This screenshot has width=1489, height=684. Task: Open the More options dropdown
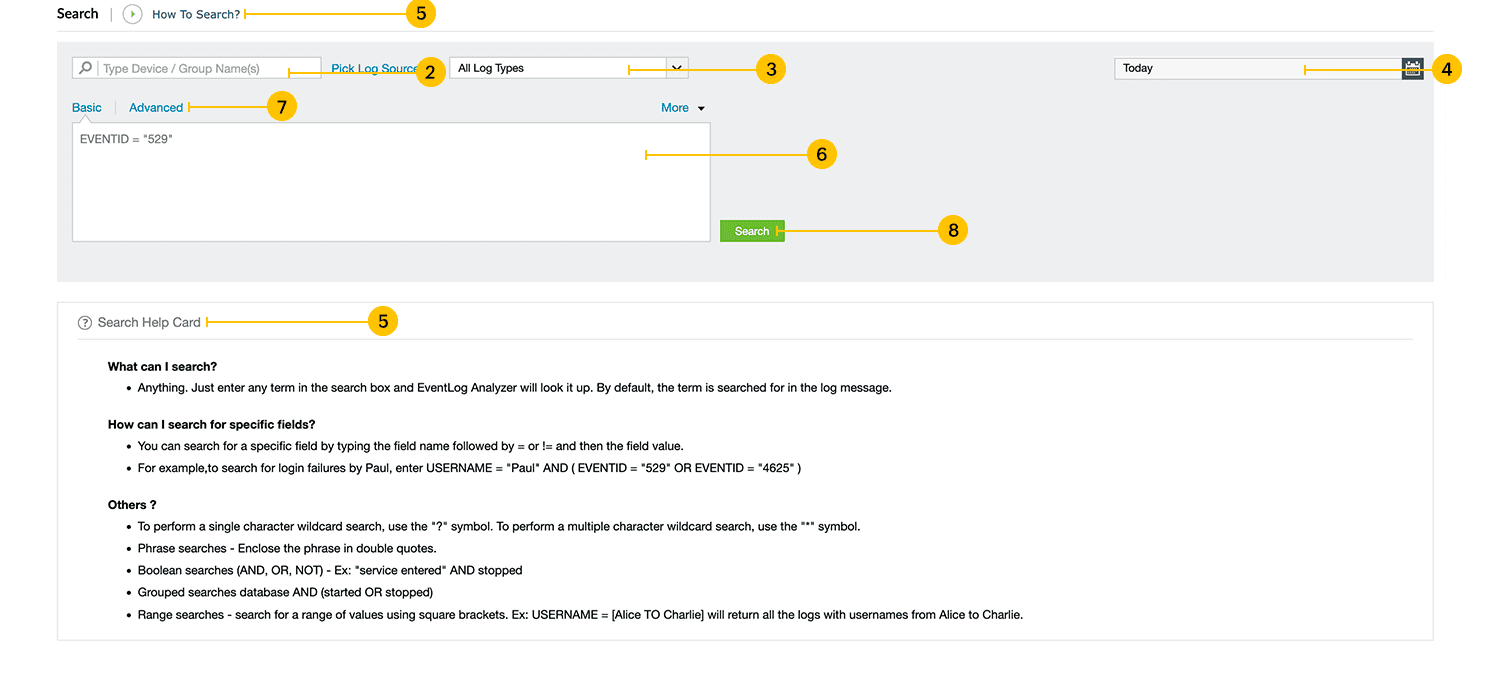coord(682,107)
